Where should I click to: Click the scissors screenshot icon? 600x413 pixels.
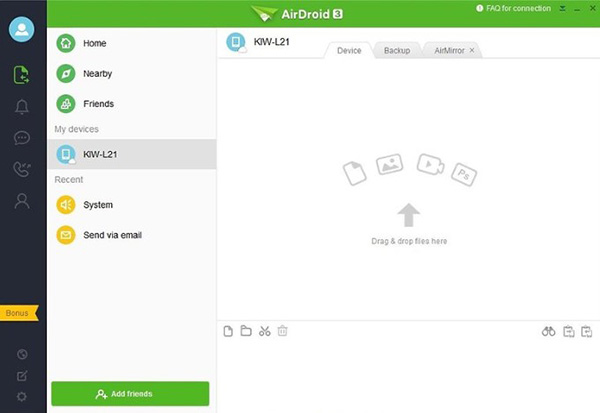click(x=264, y=331)
